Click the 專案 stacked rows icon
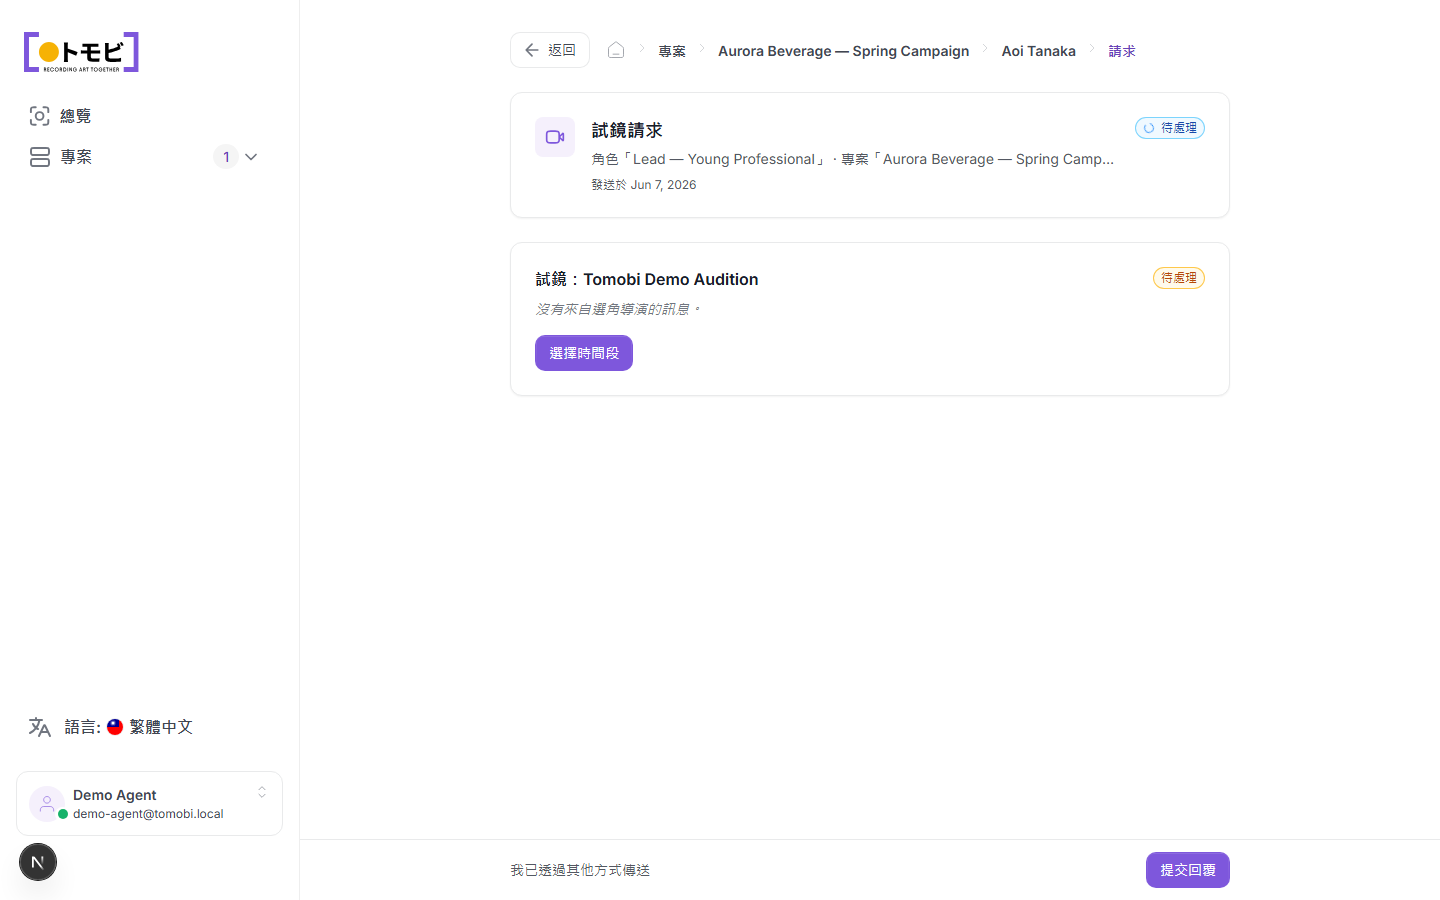The image size is (1440, 900). pyautogui.click(x=39, y=157)
